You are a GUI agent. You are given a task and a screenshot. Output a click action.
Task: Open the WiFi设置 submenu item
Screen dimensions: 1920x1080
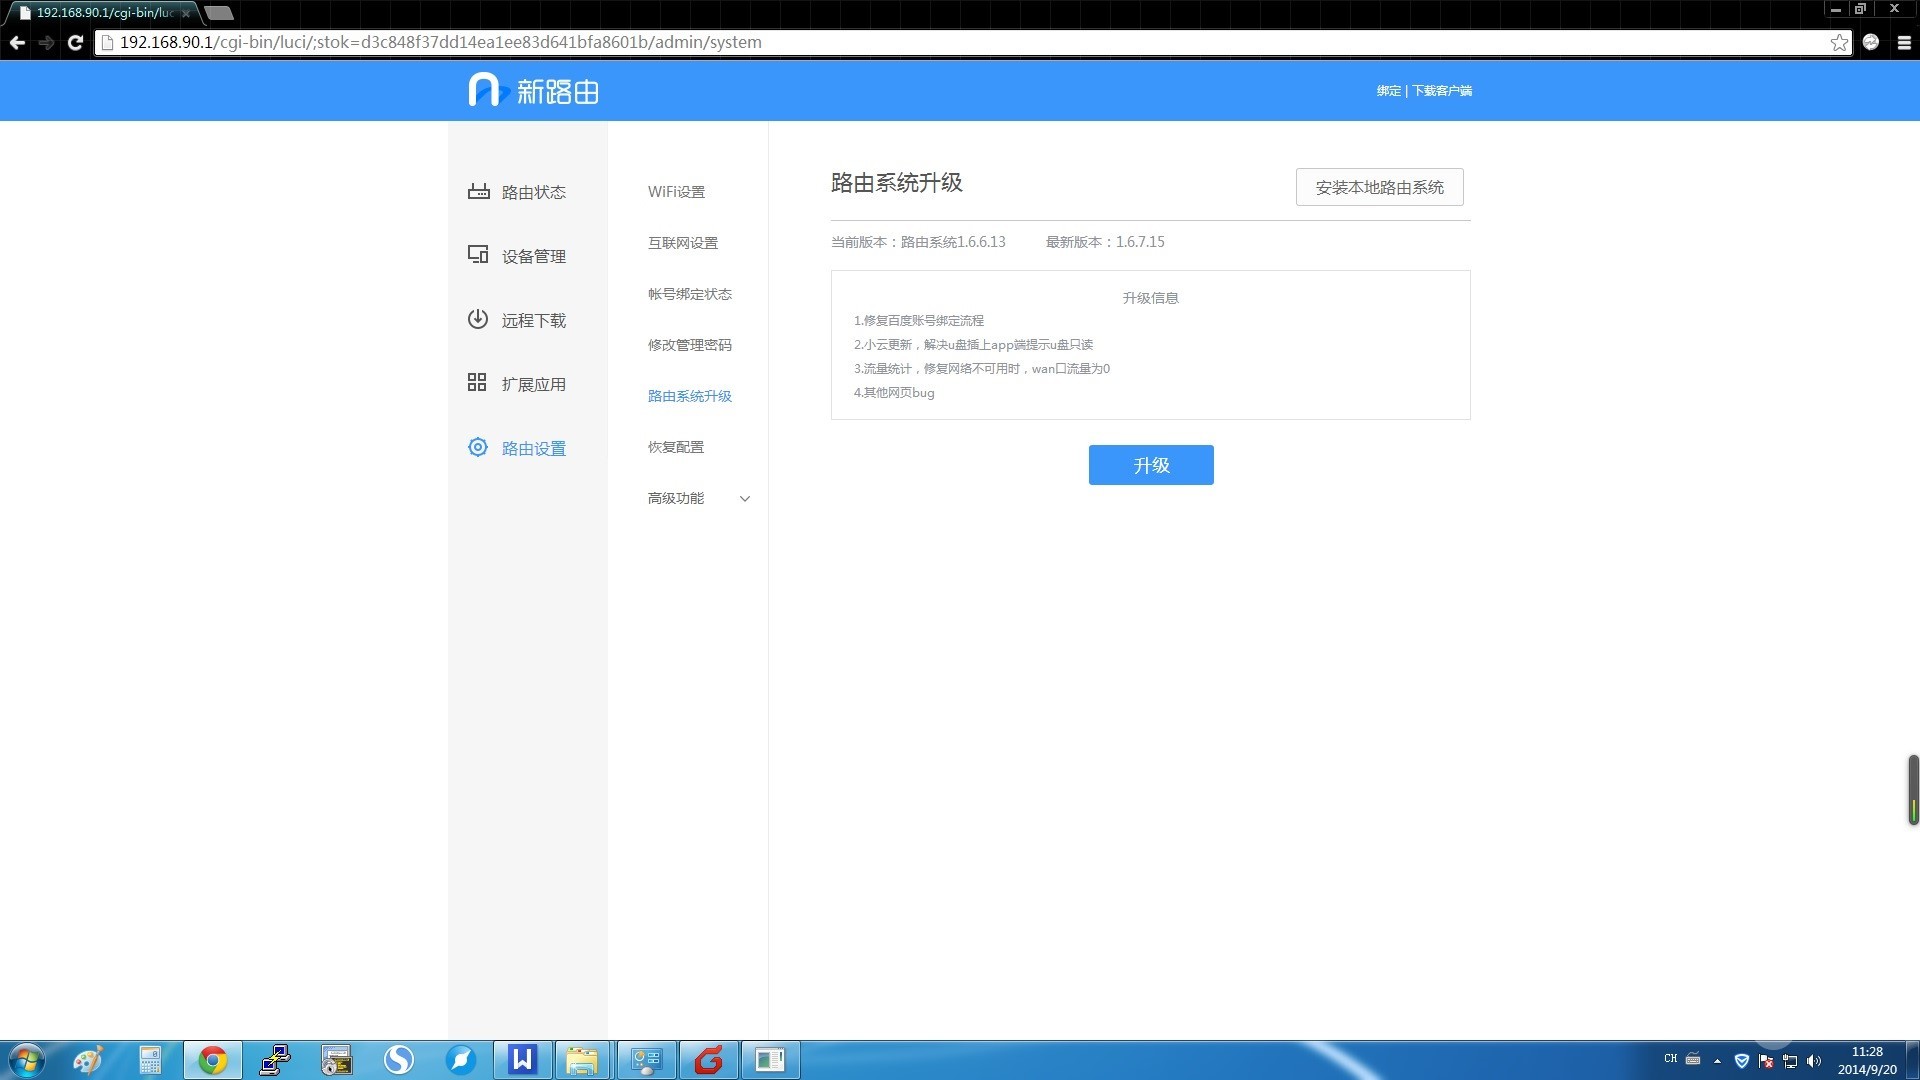pos(676,192)
